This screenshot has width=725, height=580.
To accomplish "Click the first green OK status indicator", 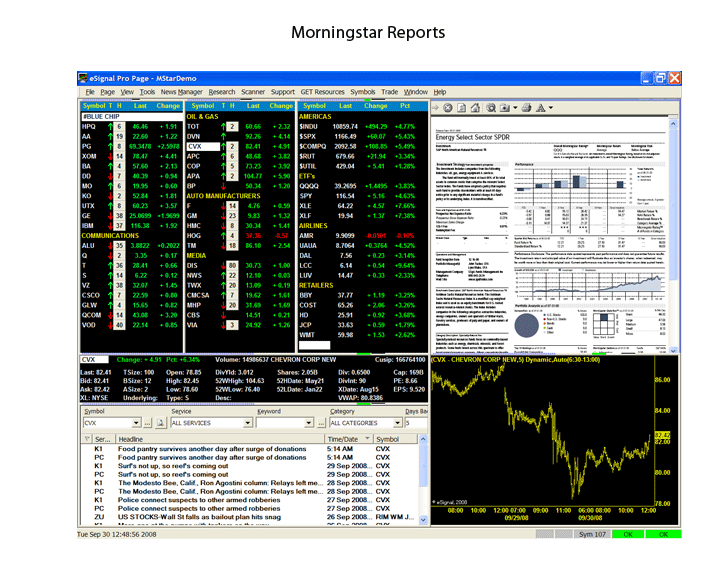I will point(627,534).
